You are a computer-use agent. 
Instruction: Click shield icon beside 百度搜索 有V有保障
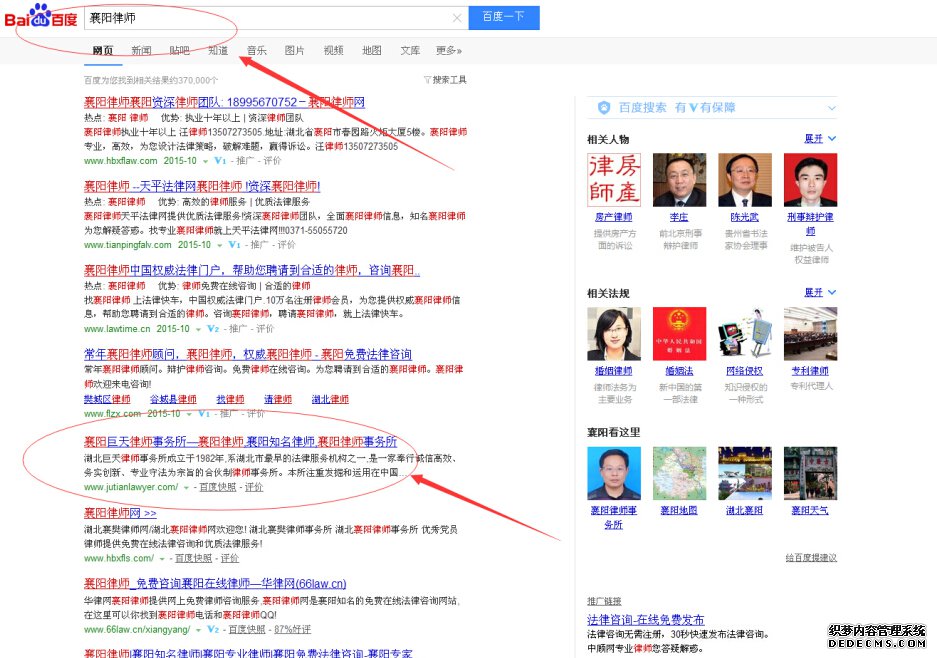(x=604, y=108)
